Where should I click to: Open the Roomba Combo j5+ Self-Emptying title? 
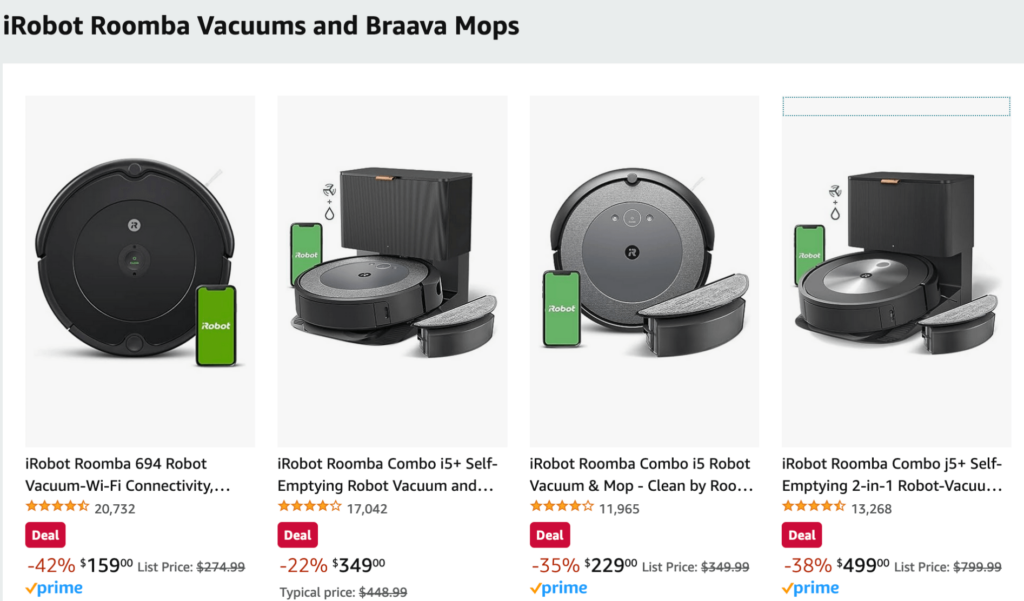pos(892,474)
